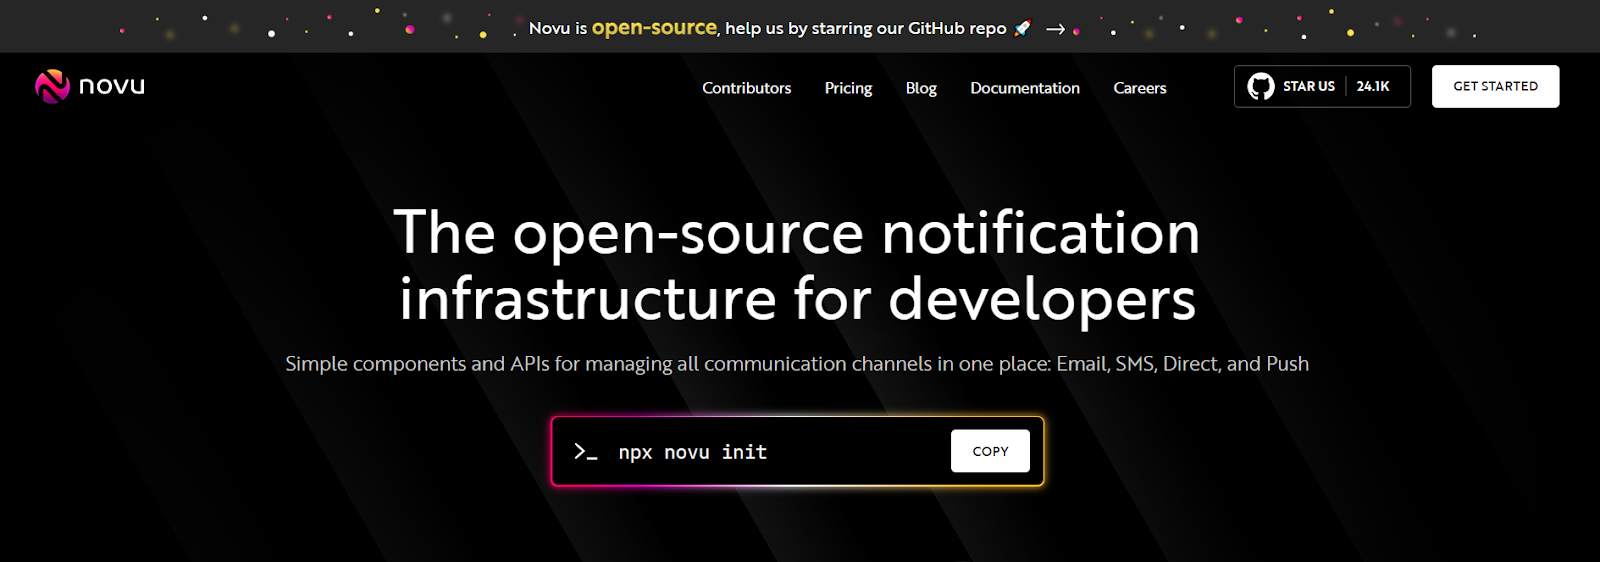Screen dimensions: 1600x562
Task: Click the Simple components and APIs subtitle
Action: [x=797, y=364]
